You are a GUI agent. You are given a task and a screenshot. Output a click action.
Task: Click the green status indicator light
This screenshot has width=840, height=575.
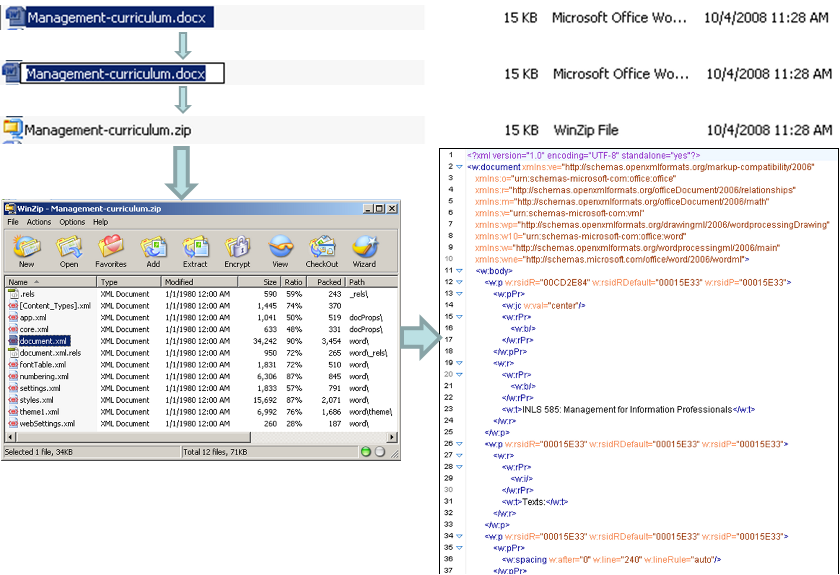click(x=366, y=453)
